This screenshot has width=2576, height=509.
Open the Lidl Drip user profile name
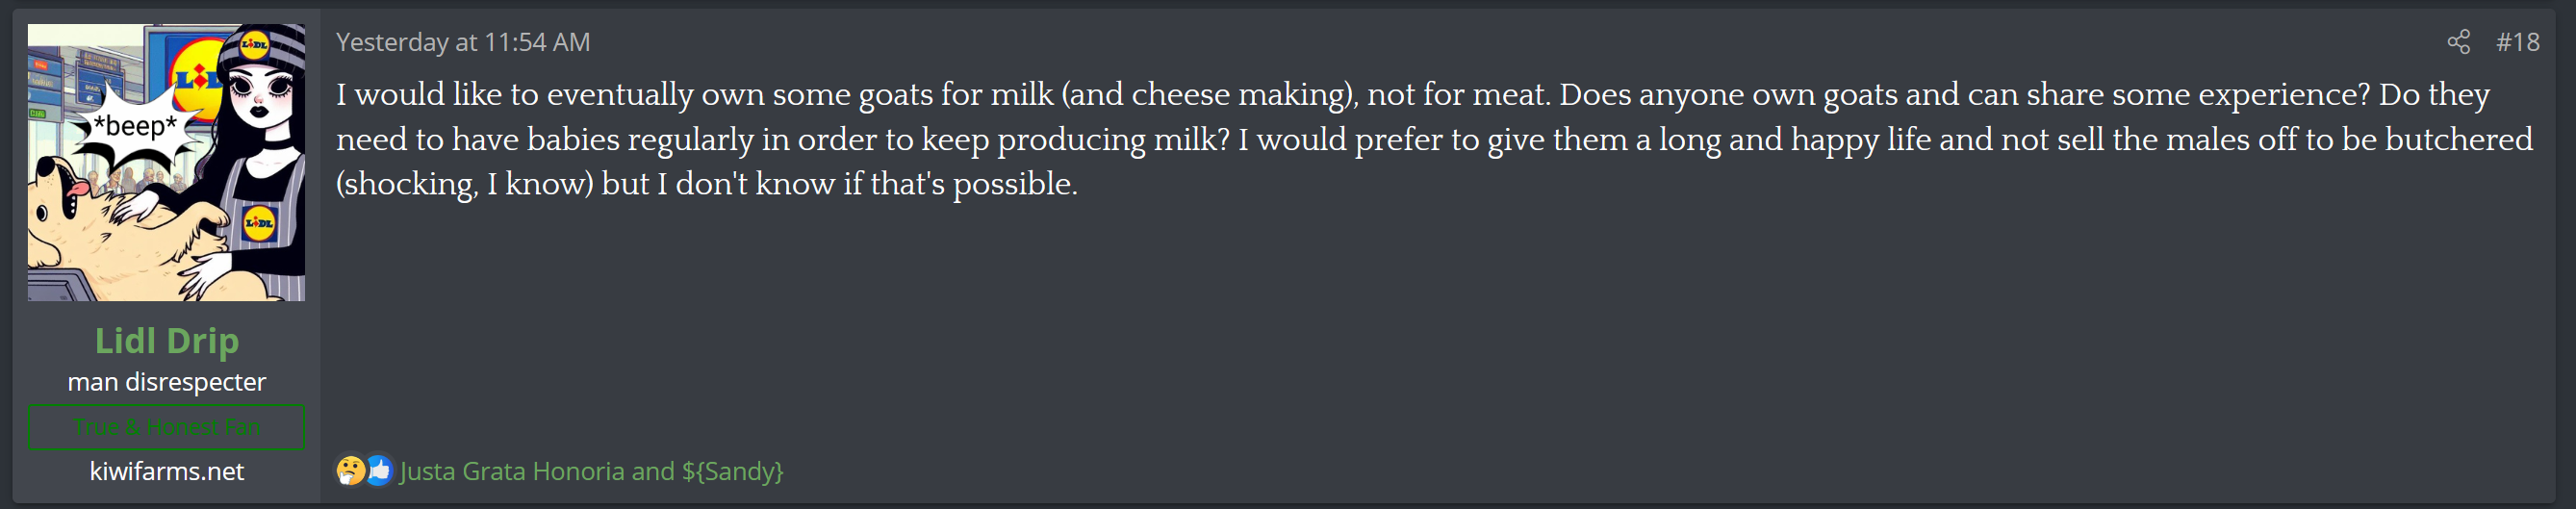[x=167, y=341]
